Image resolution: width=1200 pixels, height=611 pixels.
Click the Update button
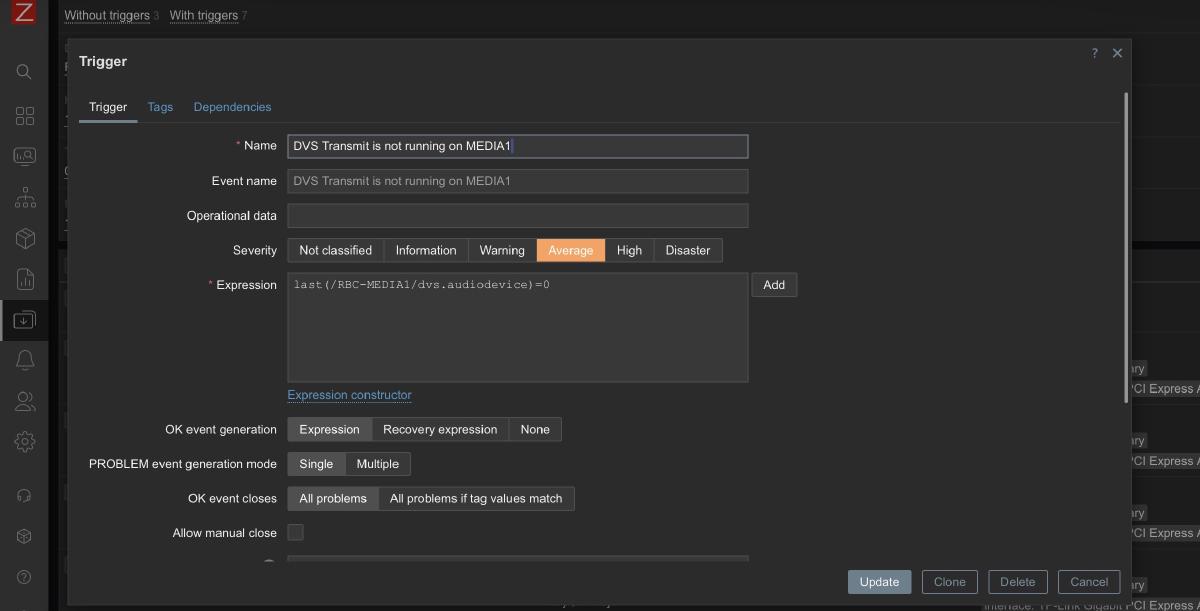(879, 582)
